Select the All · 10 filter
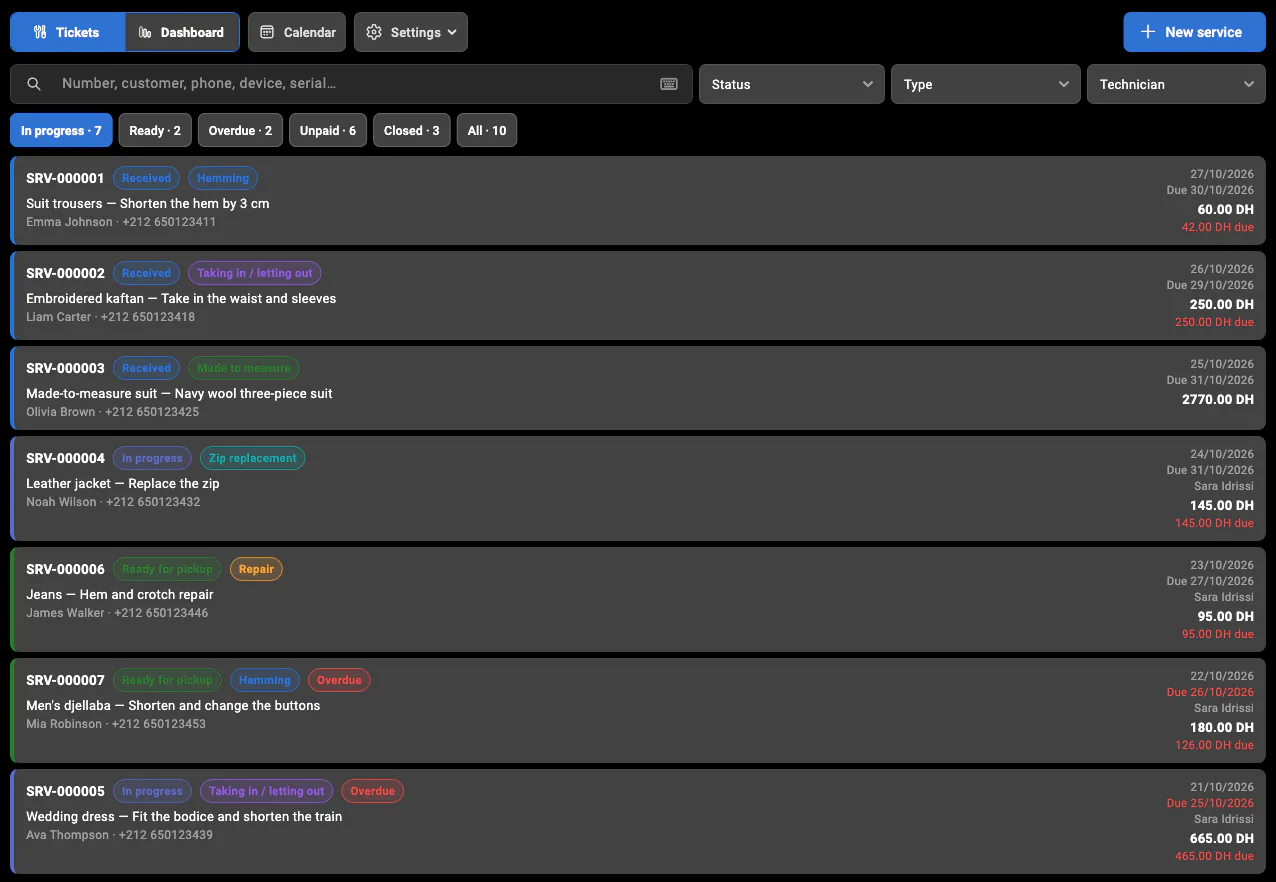 [x=487, y=130]
